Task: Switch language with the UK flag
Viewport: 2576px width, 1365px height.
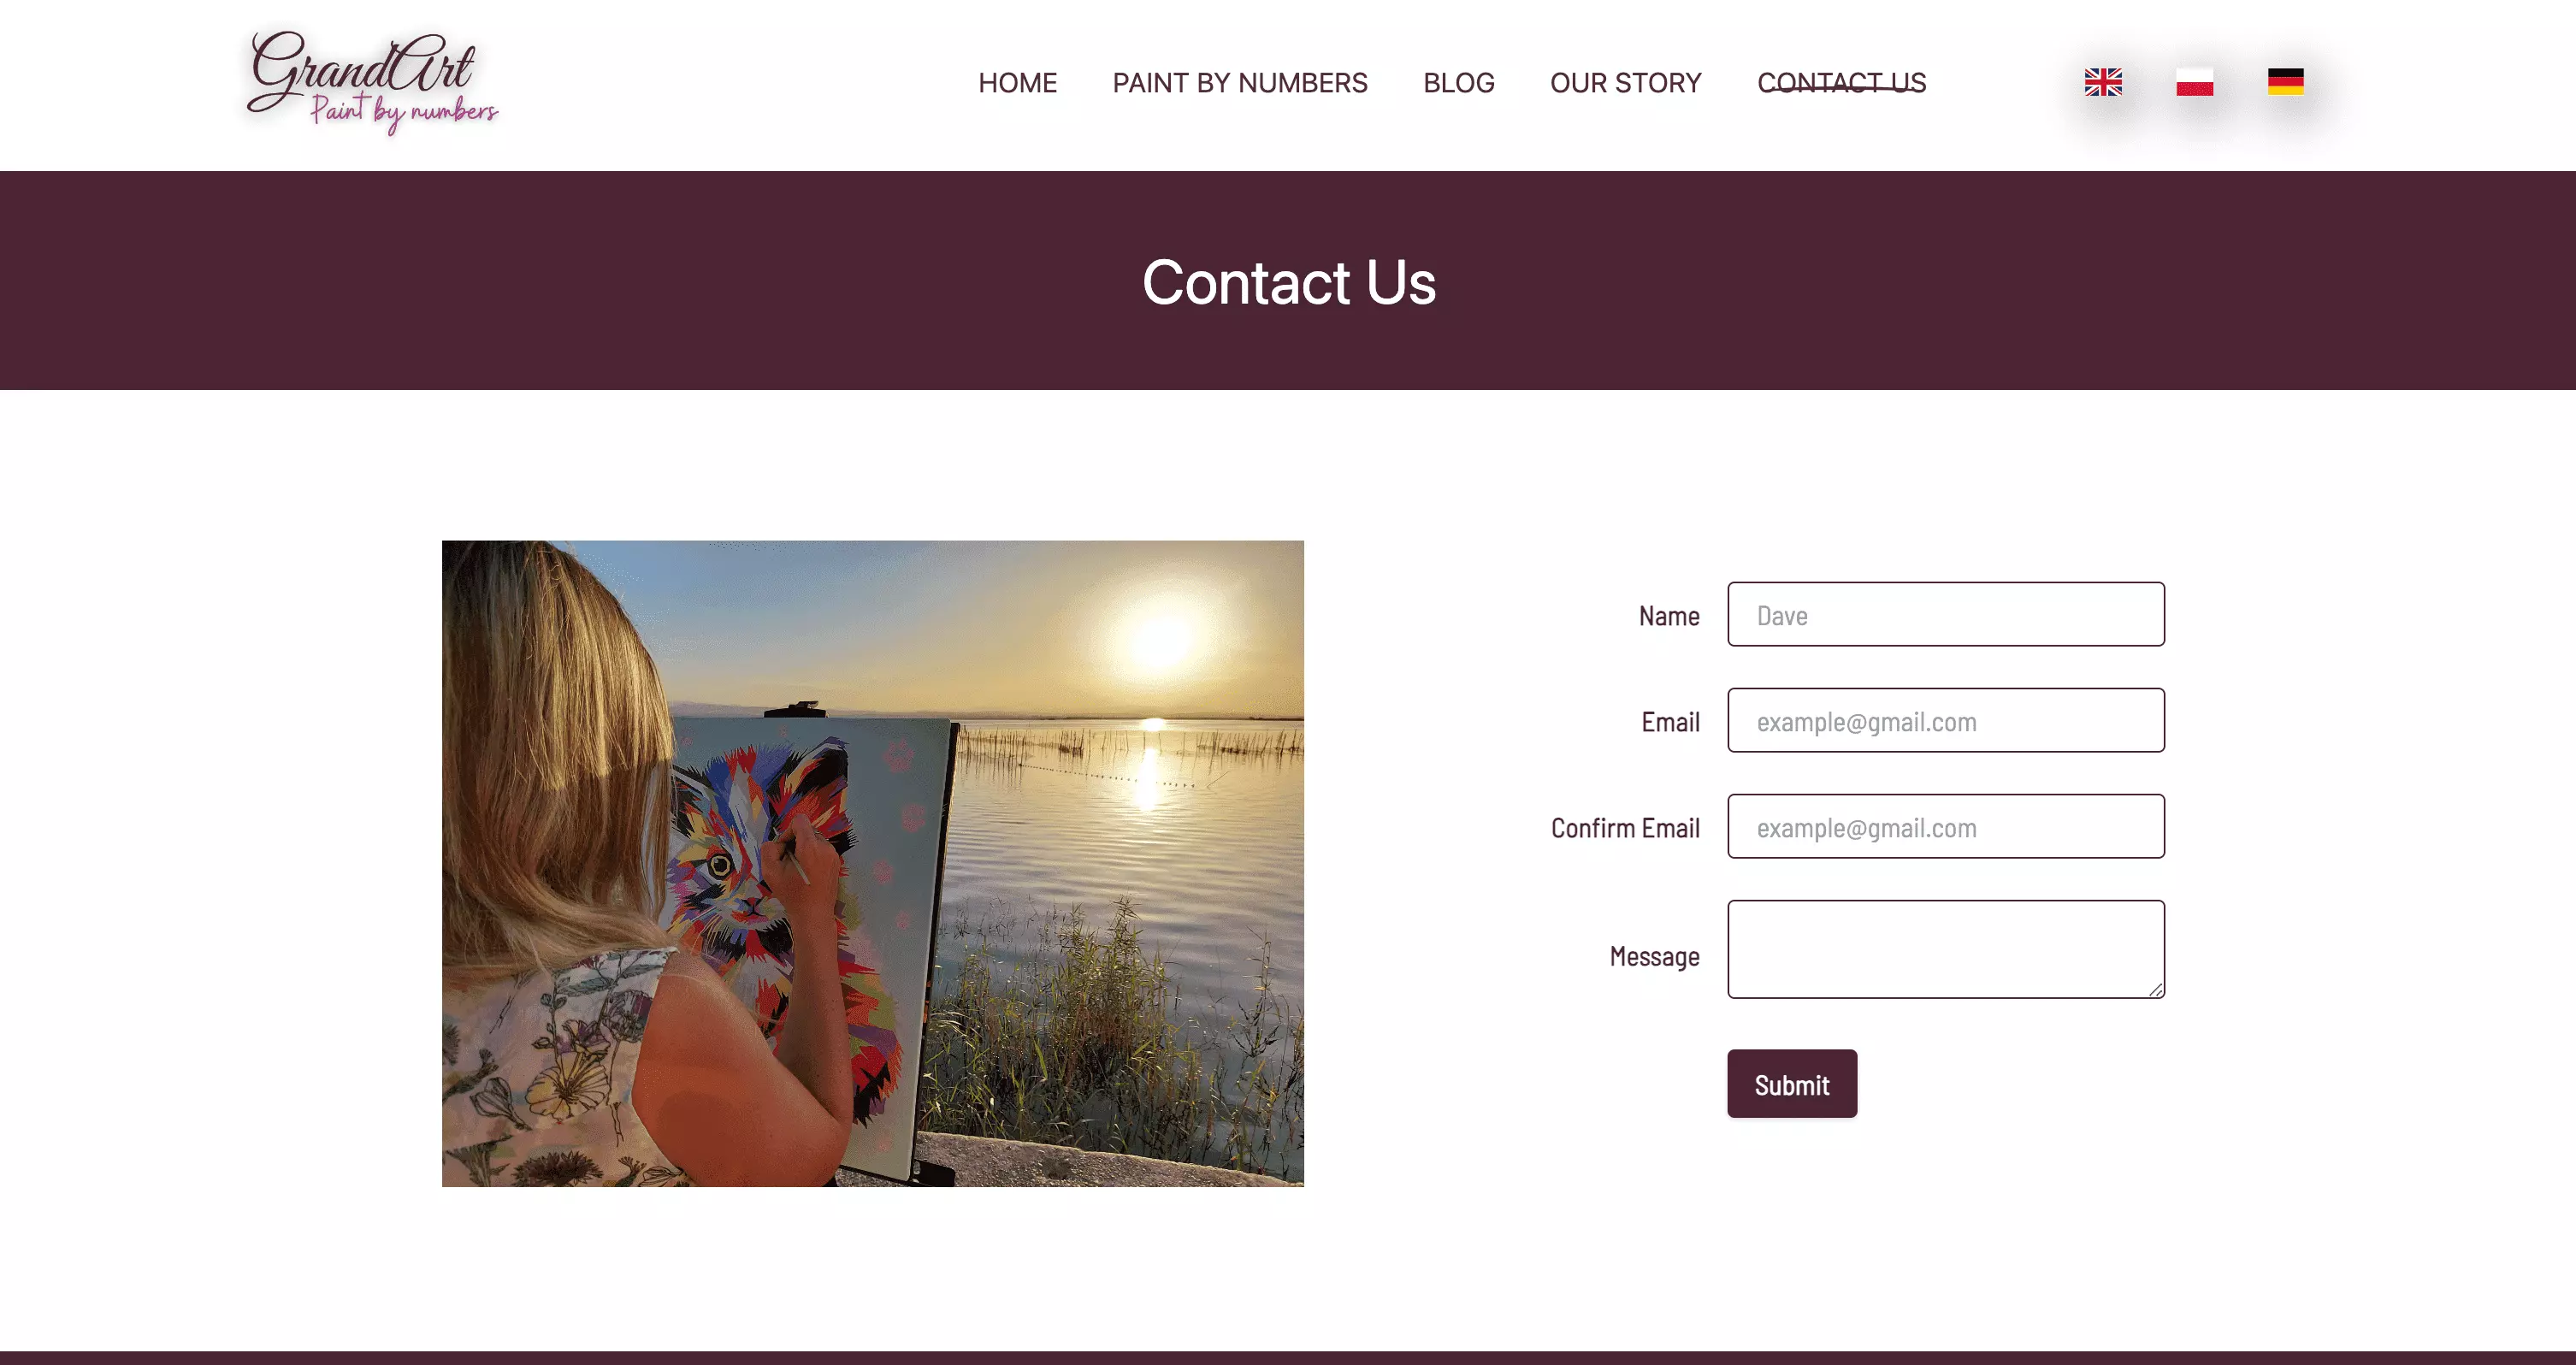Action: pos(2103,82)
